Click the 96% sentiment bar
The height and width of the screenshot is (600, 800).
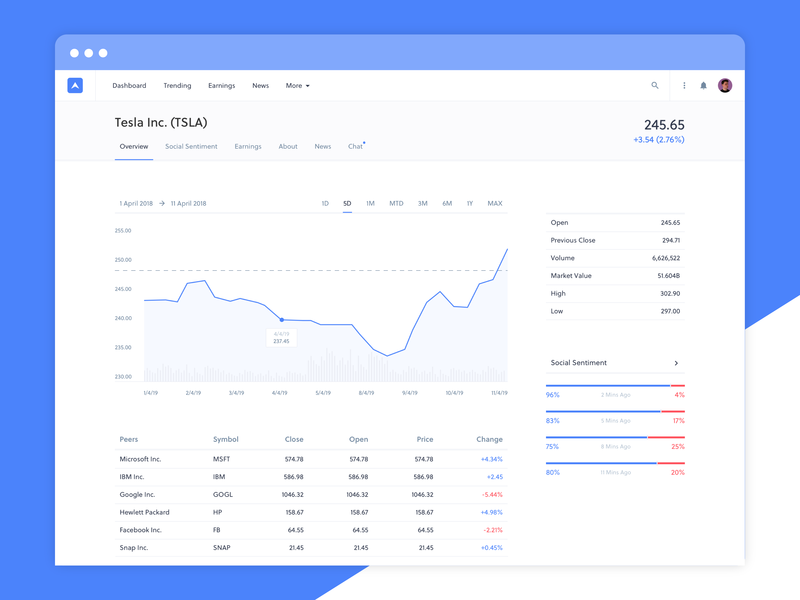pos(615,386)
